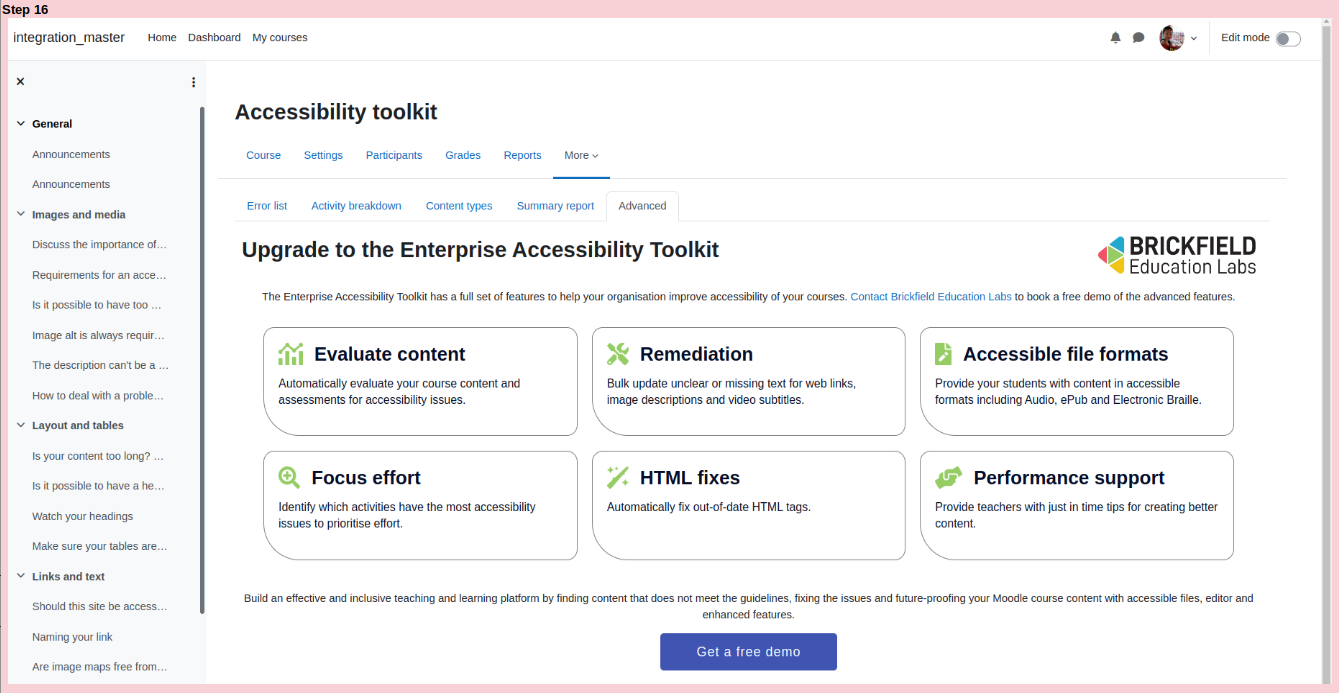This screenshot has height=693, width=1339.
Task: Click the Remediation card heading
Action: [x=696, y=354]
